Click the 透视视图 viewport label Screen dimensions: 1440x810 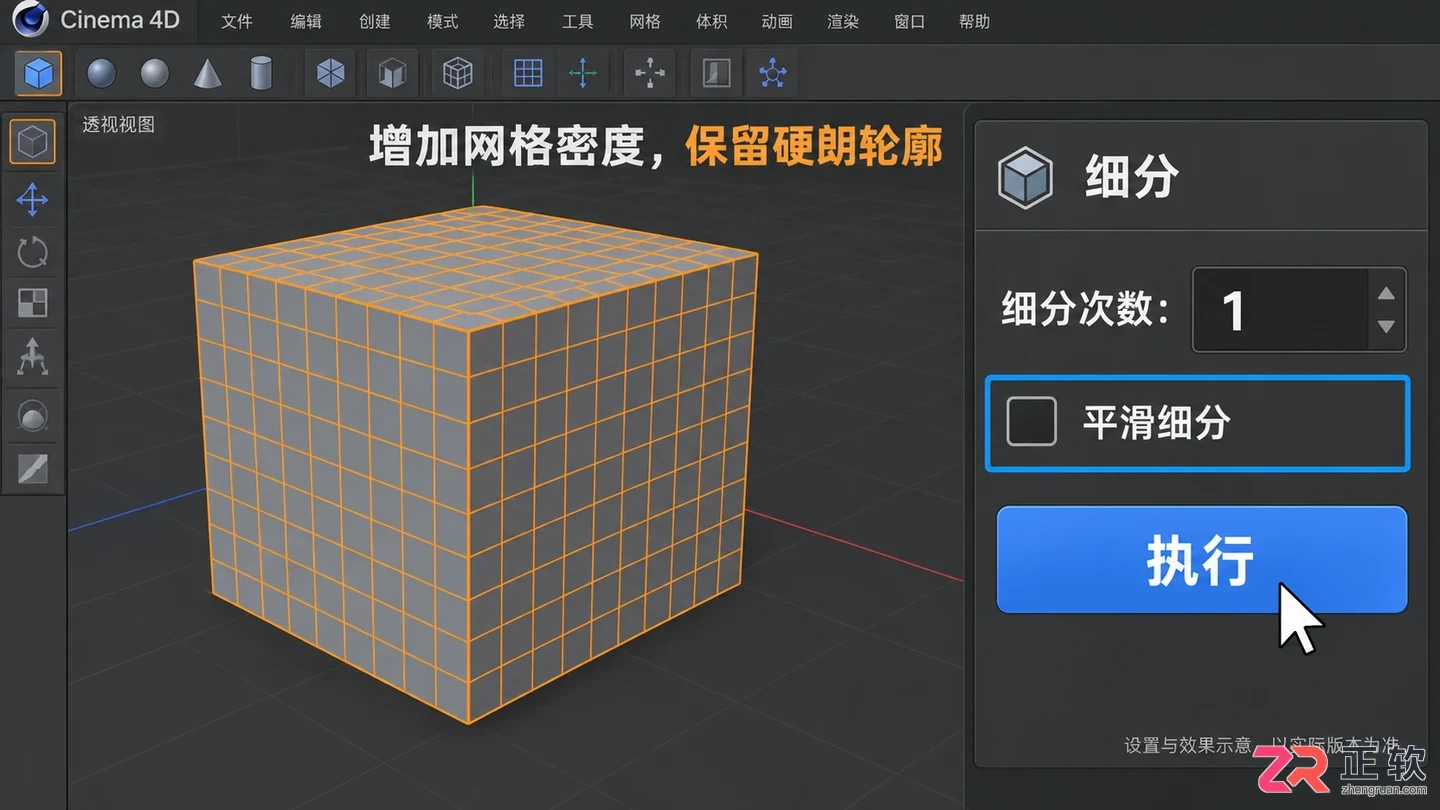[118, 125]
